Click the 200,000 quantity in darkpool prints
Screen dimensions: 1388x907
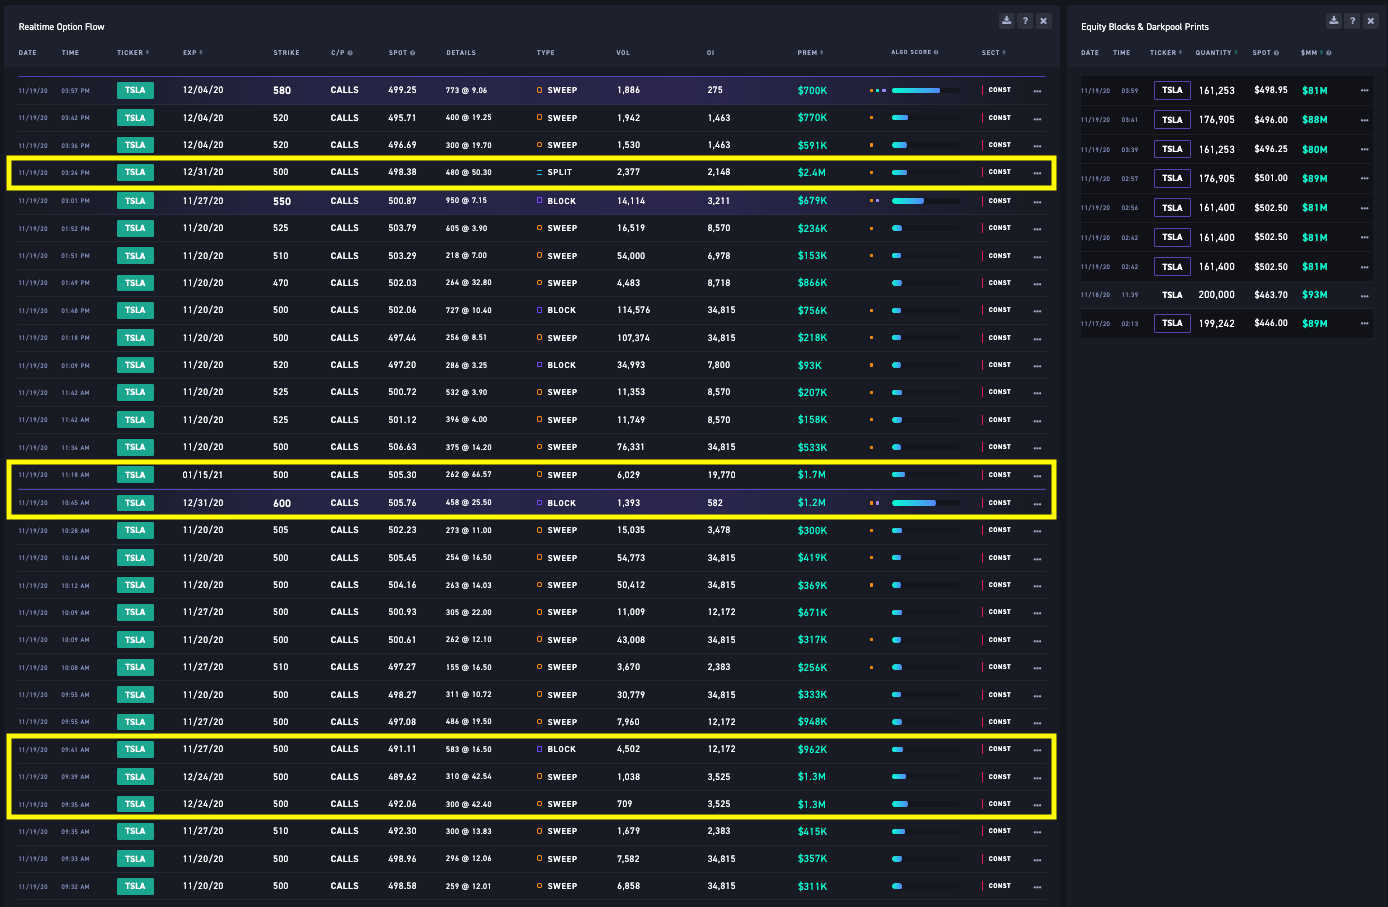1217,295
